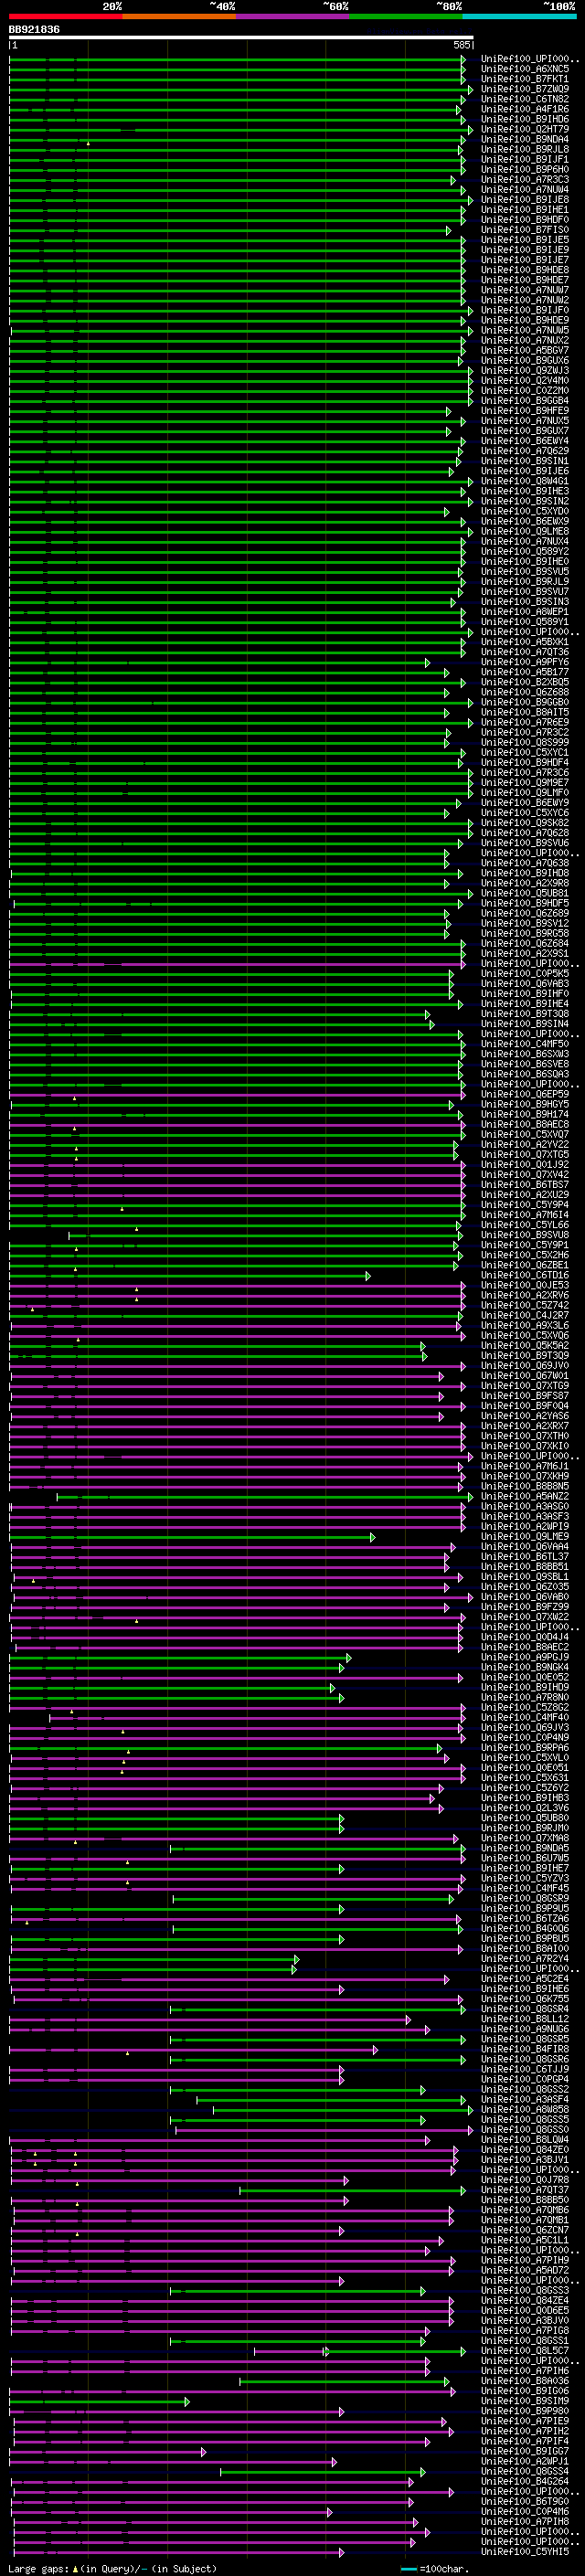
Task: Click the UniRef100_C0P5K5 label
Action: [x=525, y=974]
